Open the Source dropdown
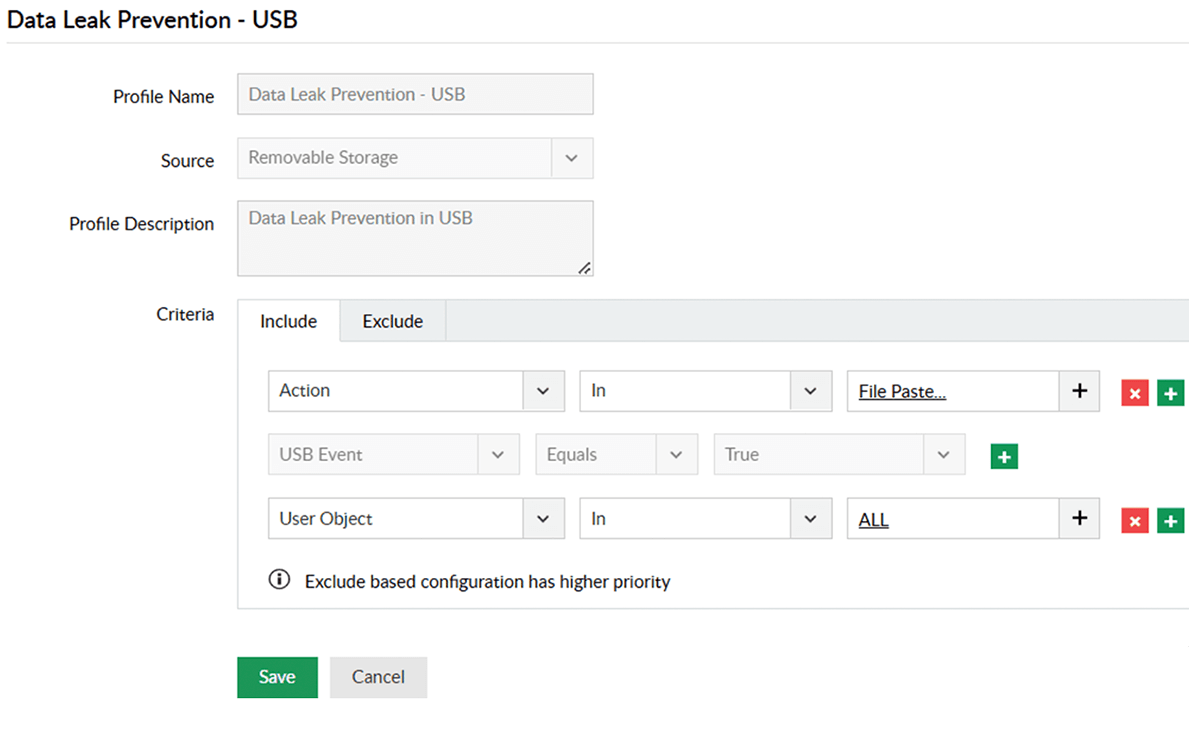 click(572, 158)
